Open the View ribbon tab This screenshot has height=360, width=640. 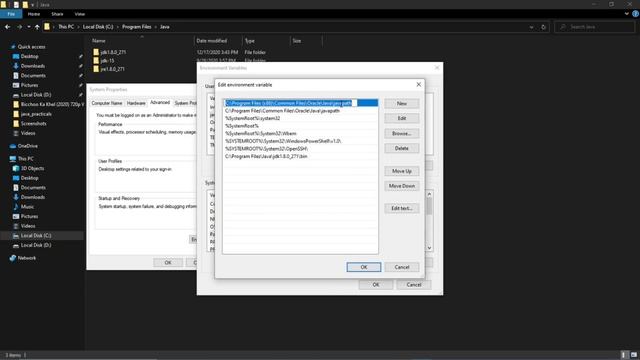tap(80, 14)
